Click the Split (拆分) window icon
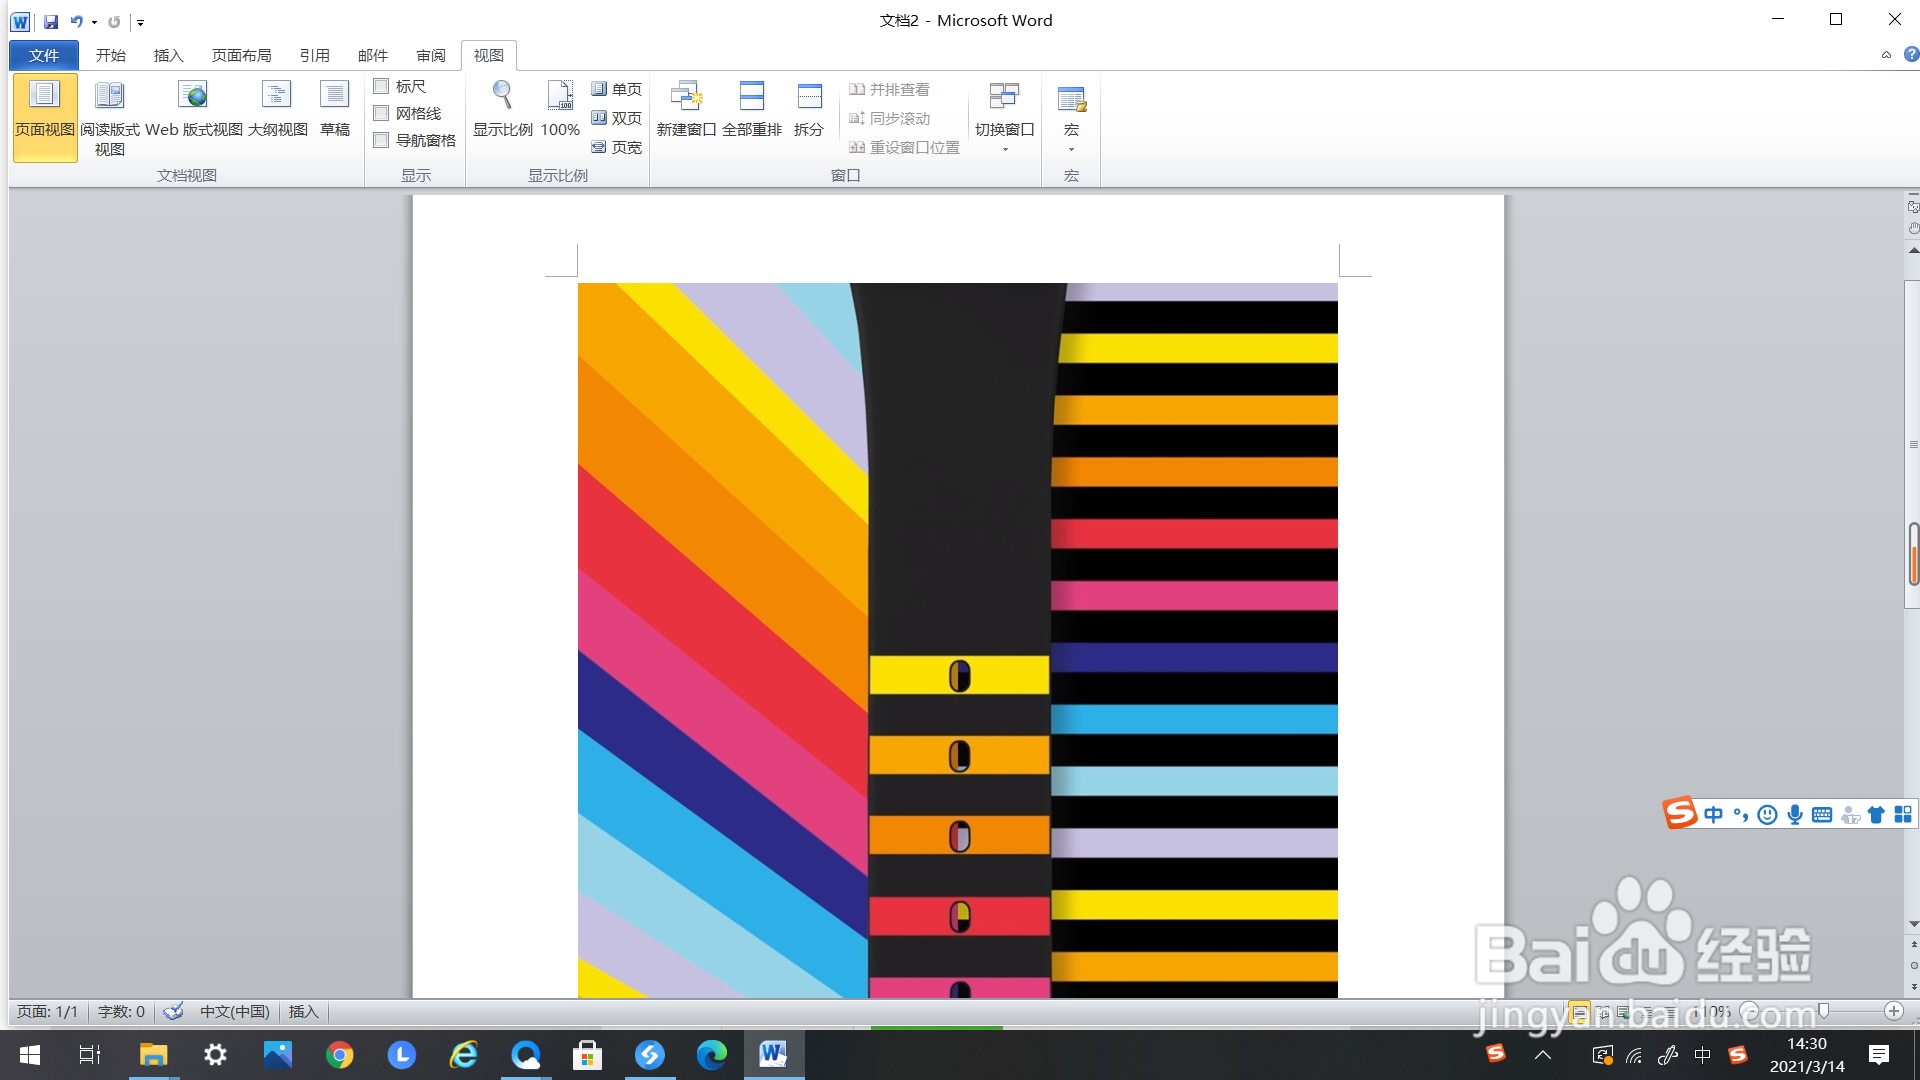 [809, 96]
